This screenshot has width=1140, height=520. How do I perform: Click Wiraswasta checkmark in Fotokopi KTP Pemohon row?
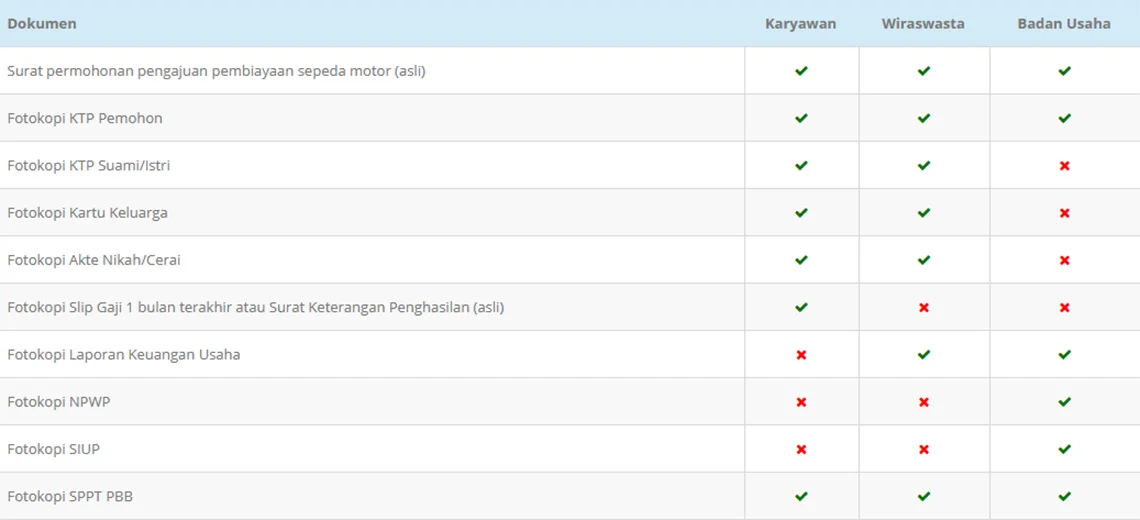[923, 119]
